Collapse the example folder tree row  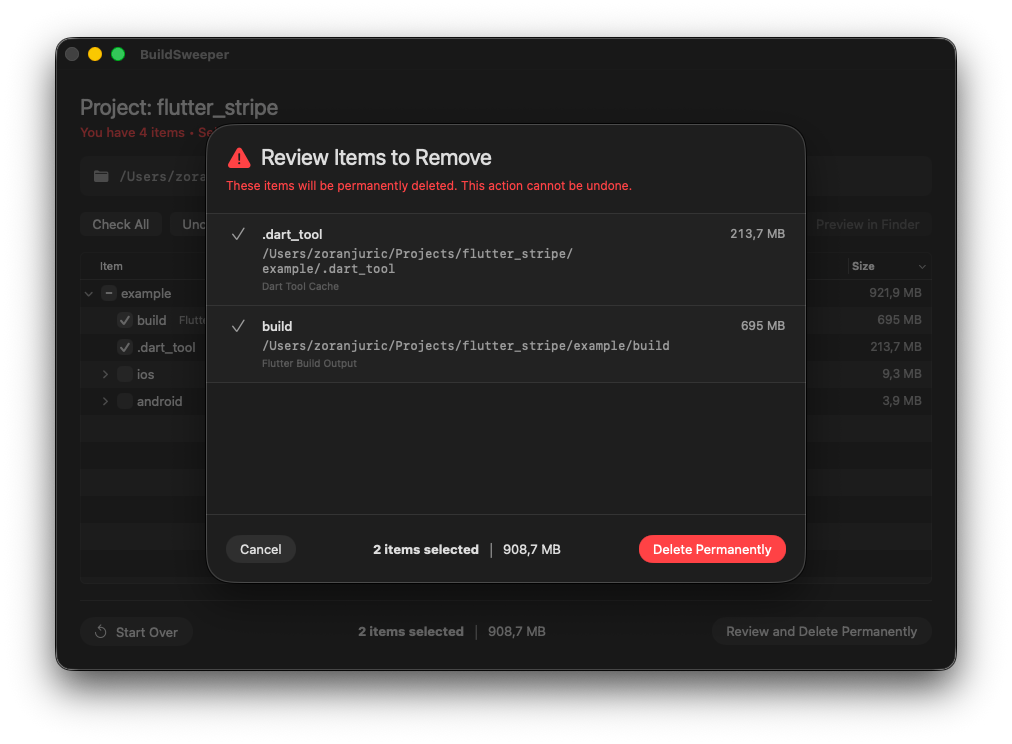point(89,294)
